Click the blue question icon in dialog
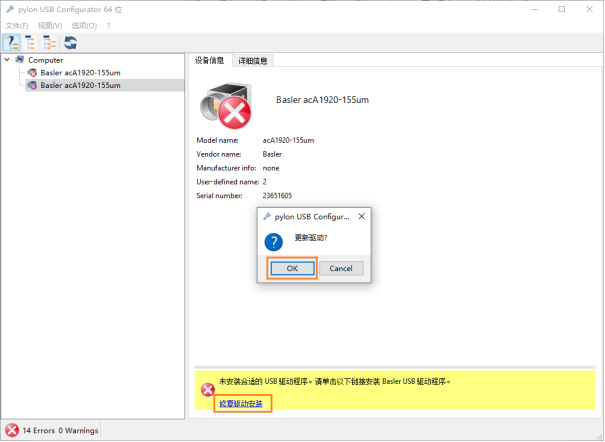The image size is (605, 442). pyautogui.click(x=274, y=242)
